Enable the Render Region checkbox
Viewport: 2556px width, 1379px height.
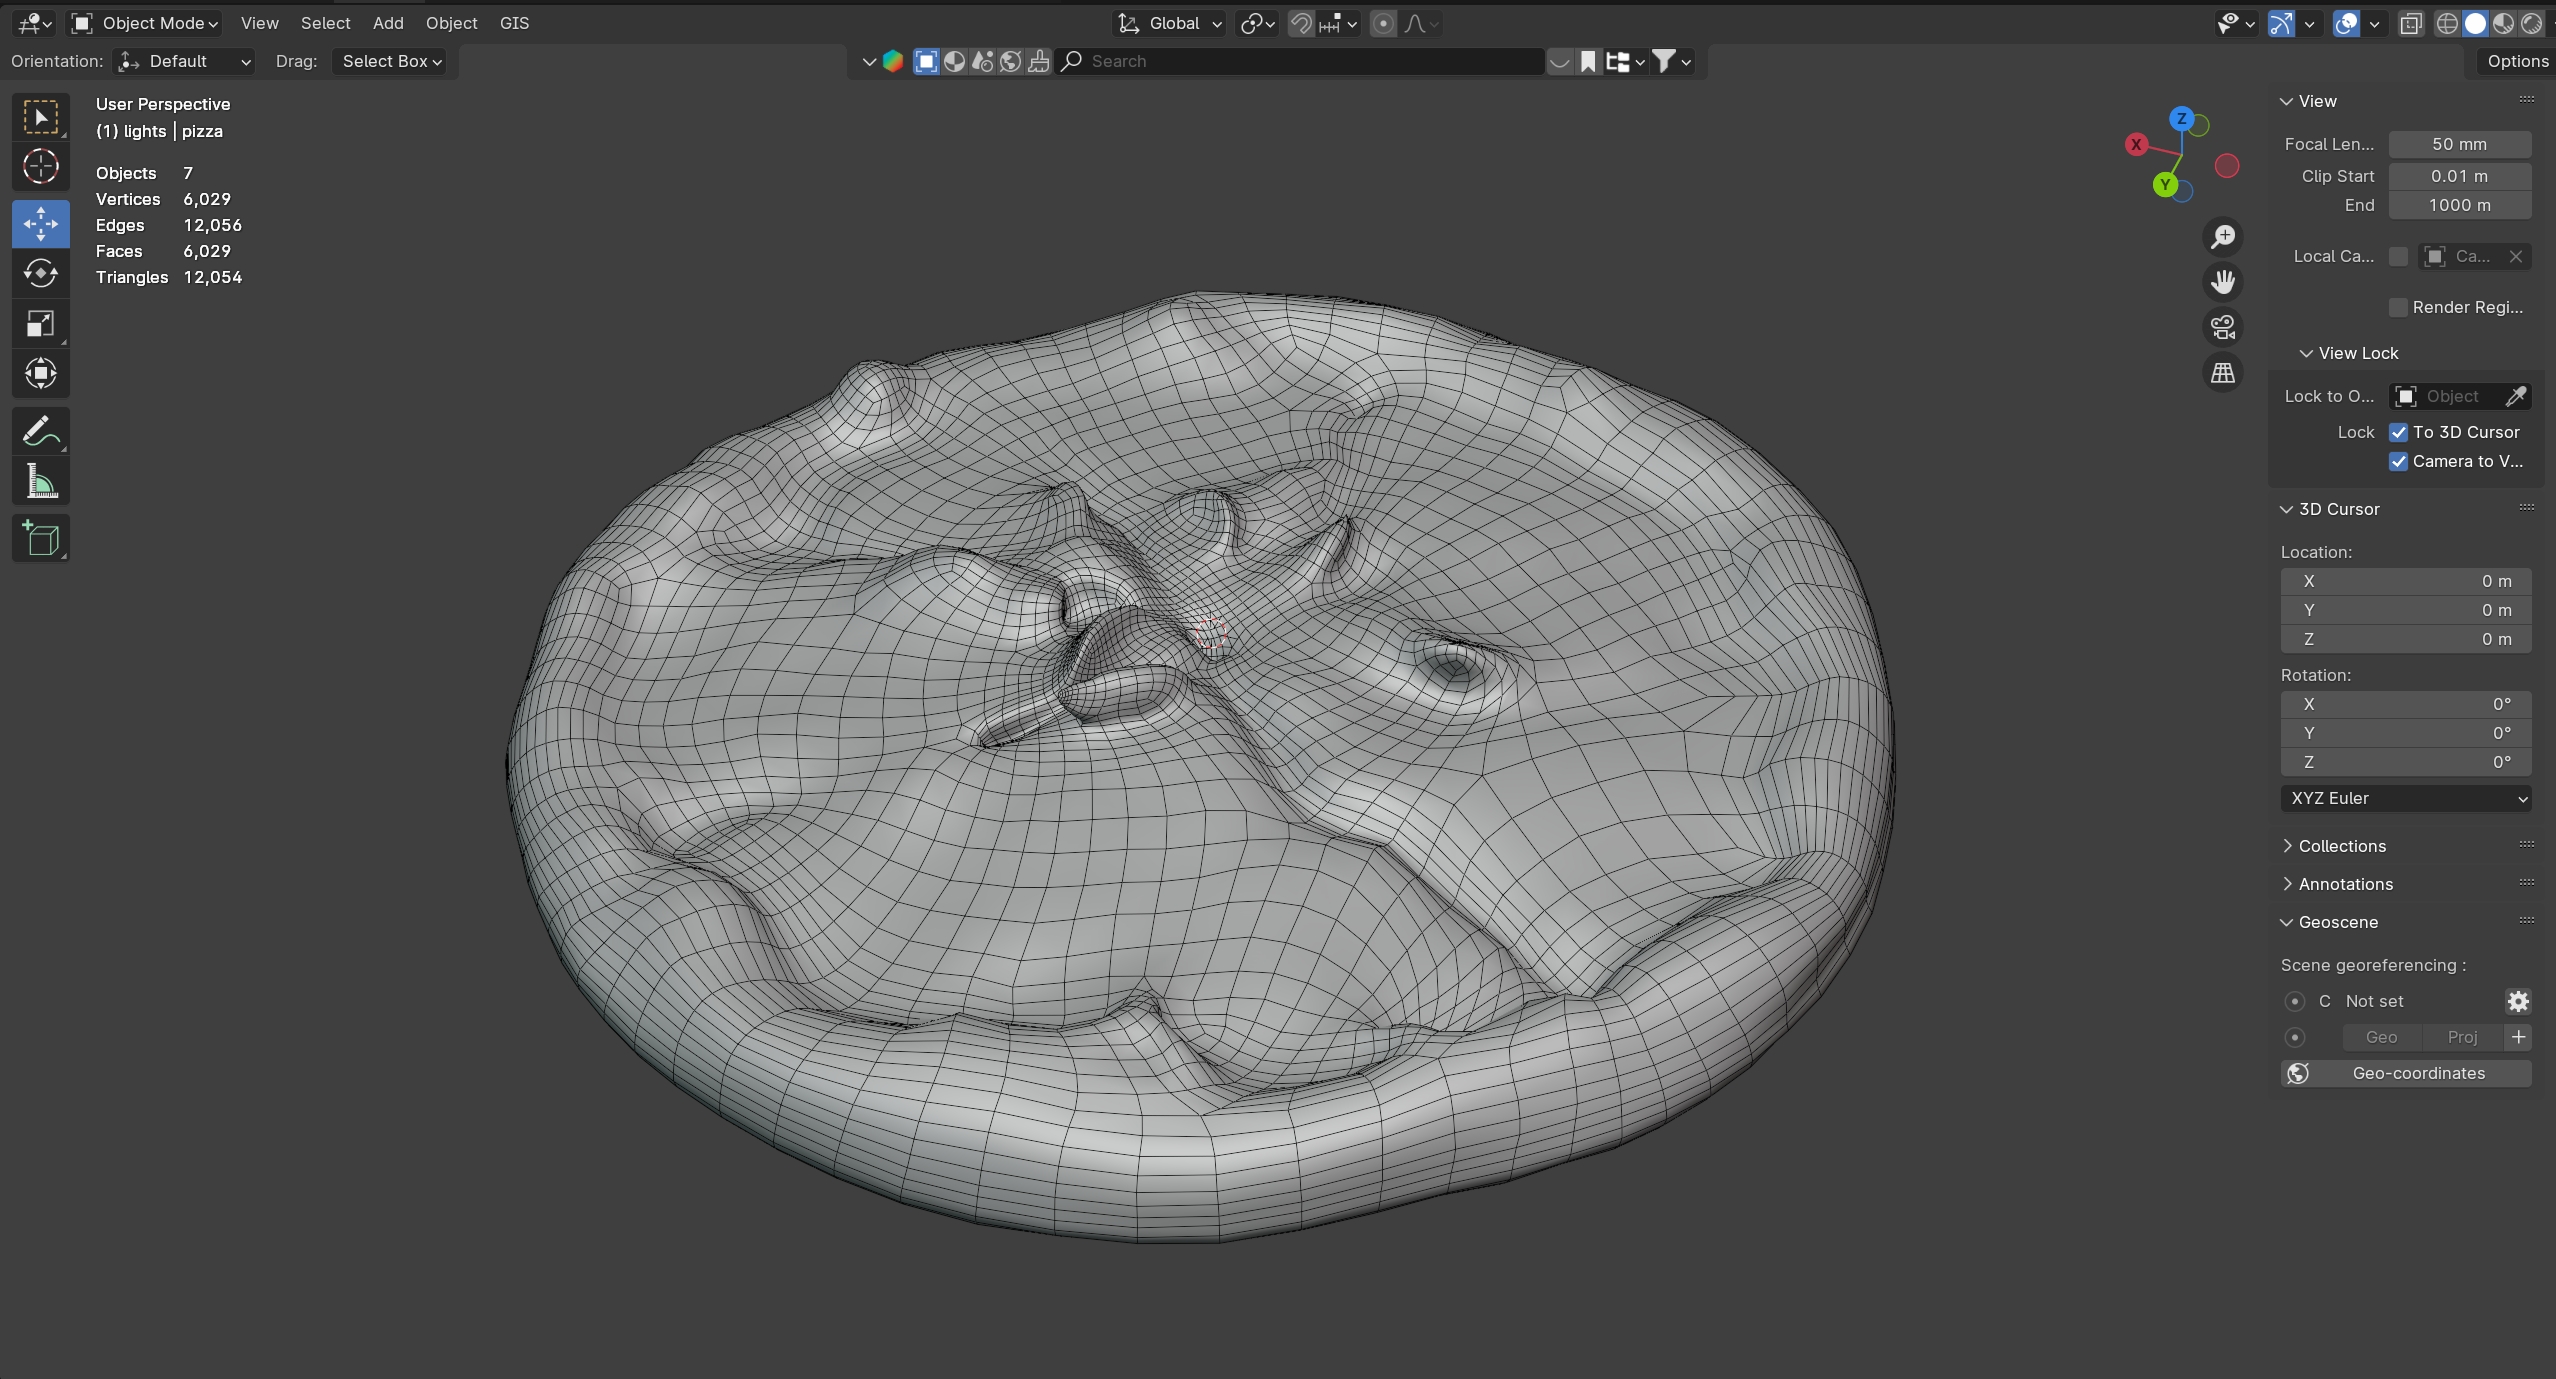tap(2398, 307)
